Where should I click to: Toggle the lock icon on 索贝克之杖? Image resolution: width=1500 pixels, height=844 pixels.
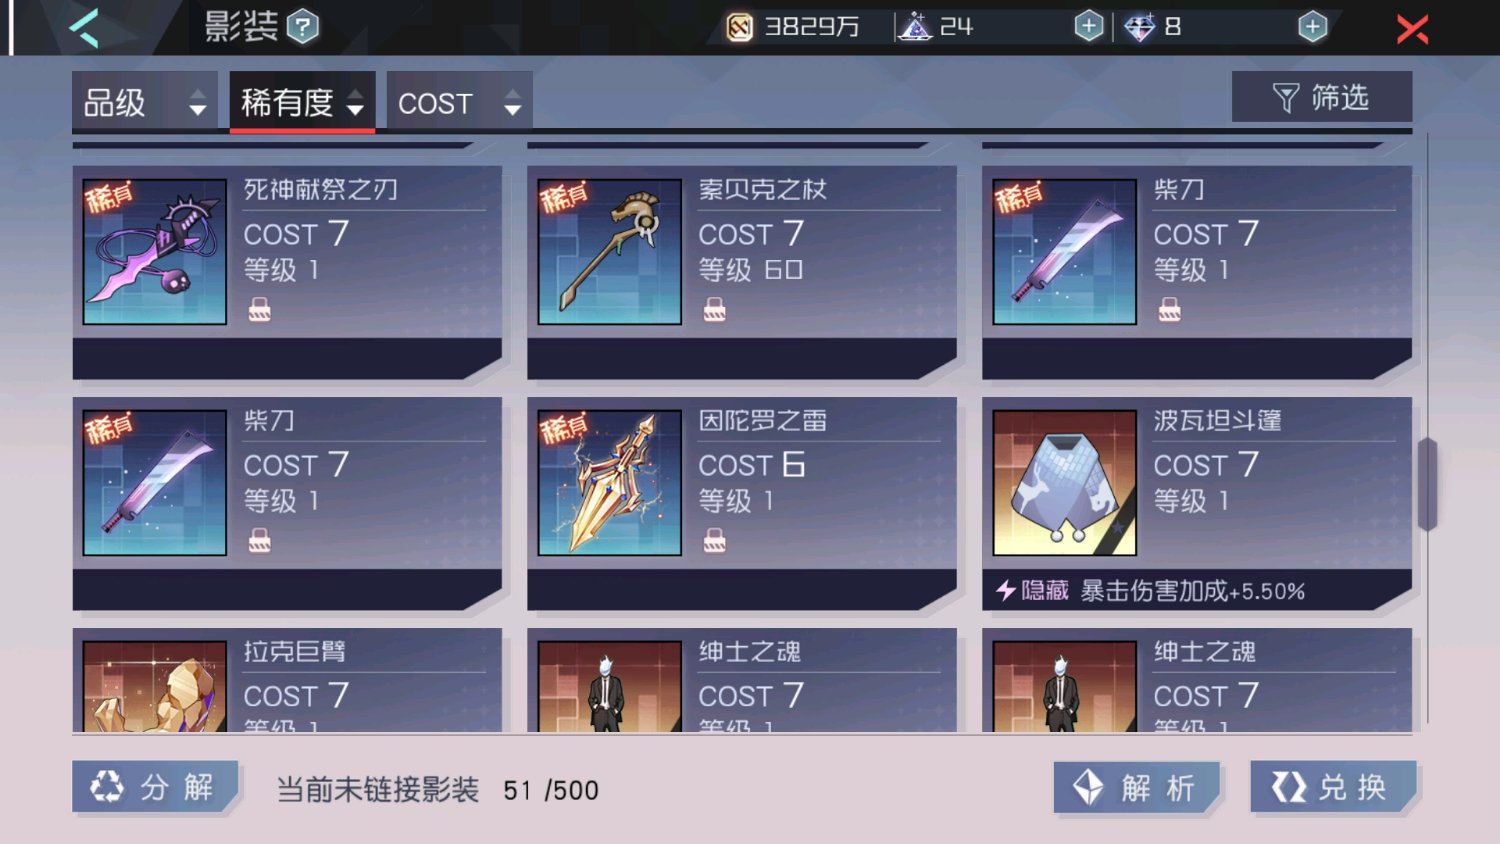coord(714,310)
